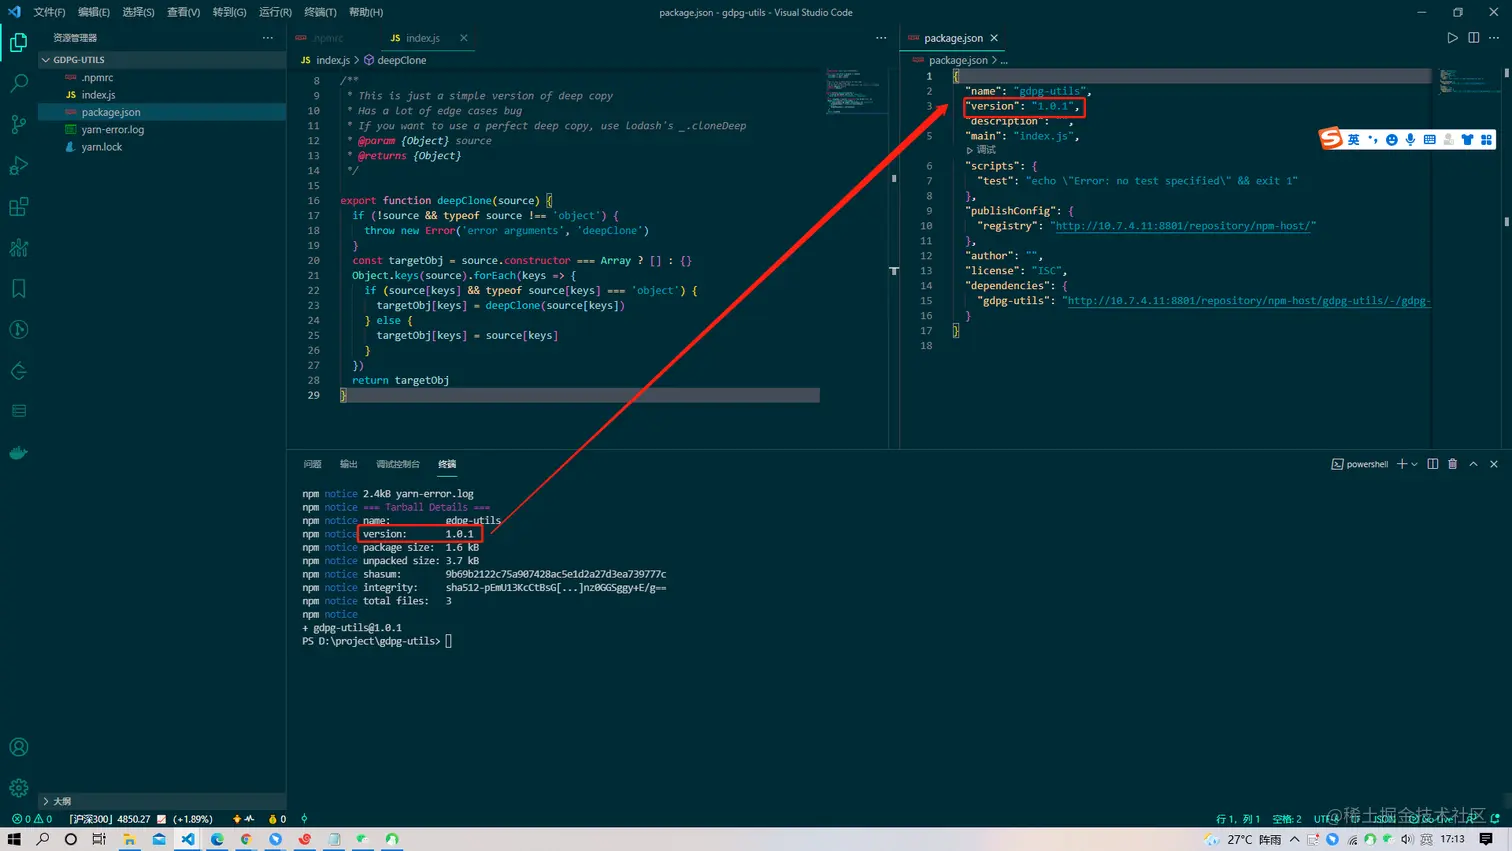Split the terminal panel
Viewport: 1512px width, 851px height.
coord(1433,464)
